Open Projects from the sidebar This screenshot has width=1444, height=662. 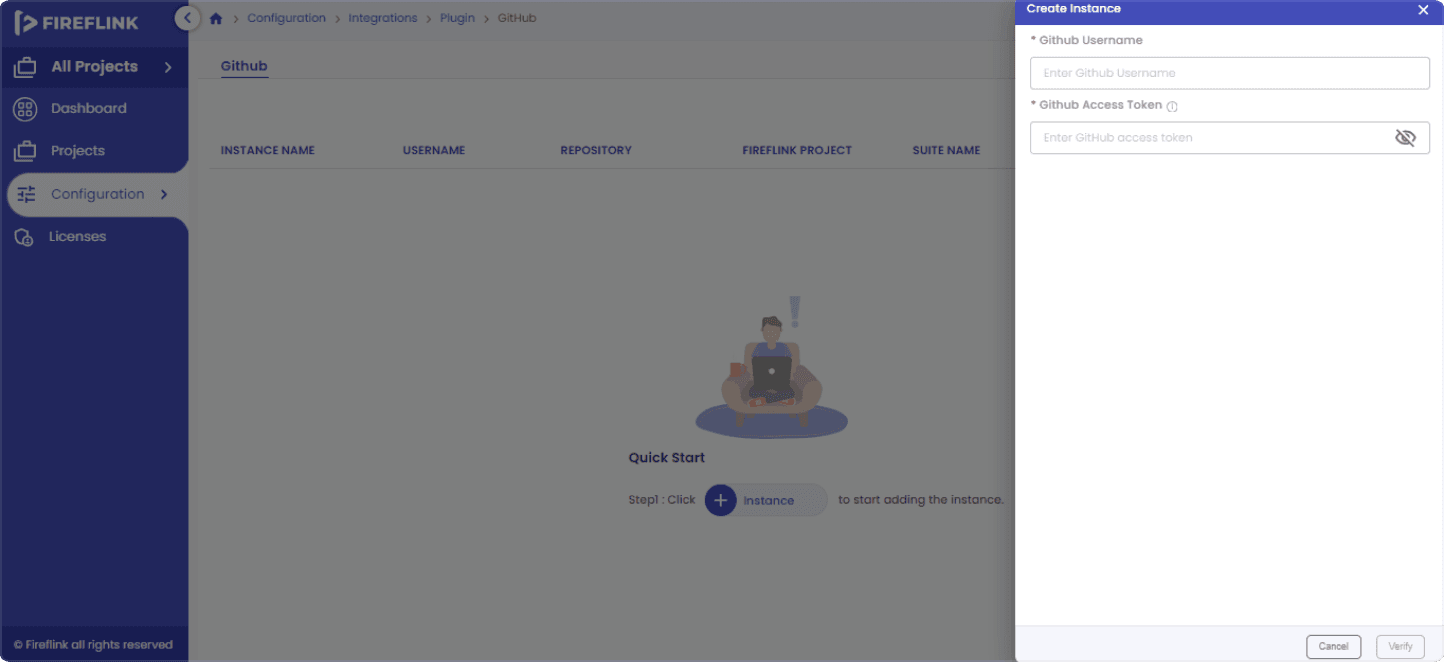pyautogui.click(x=78, y=151)
